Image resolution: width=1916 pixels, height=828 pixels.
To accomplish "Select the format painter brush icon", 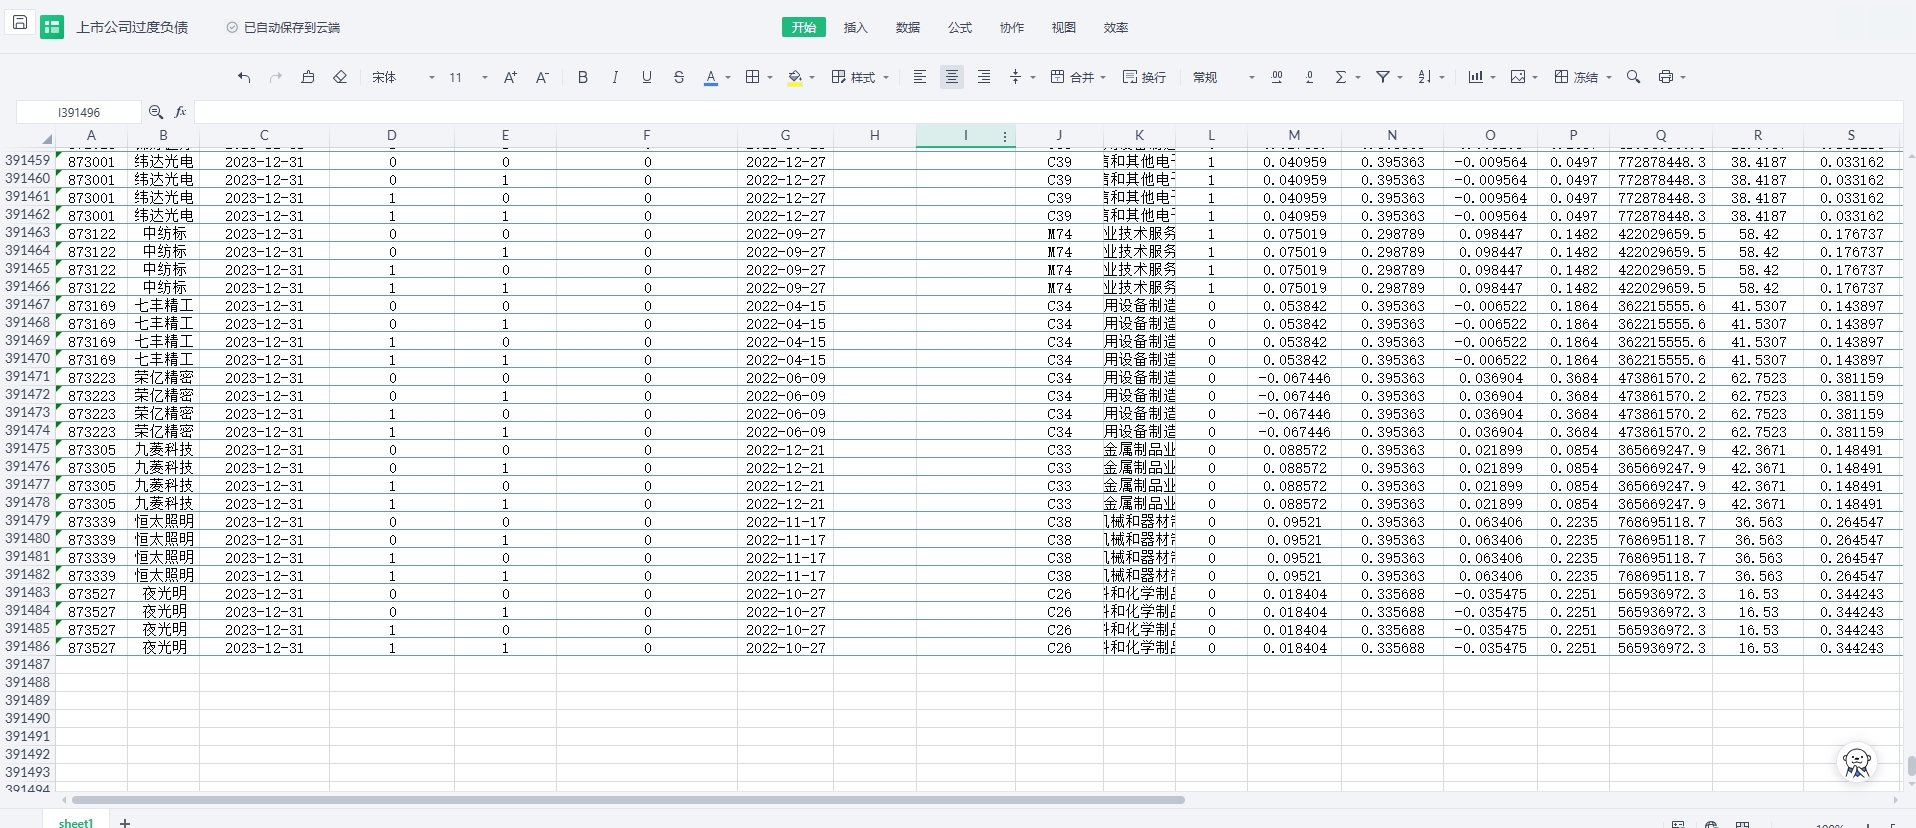I will tap(308, 77).
